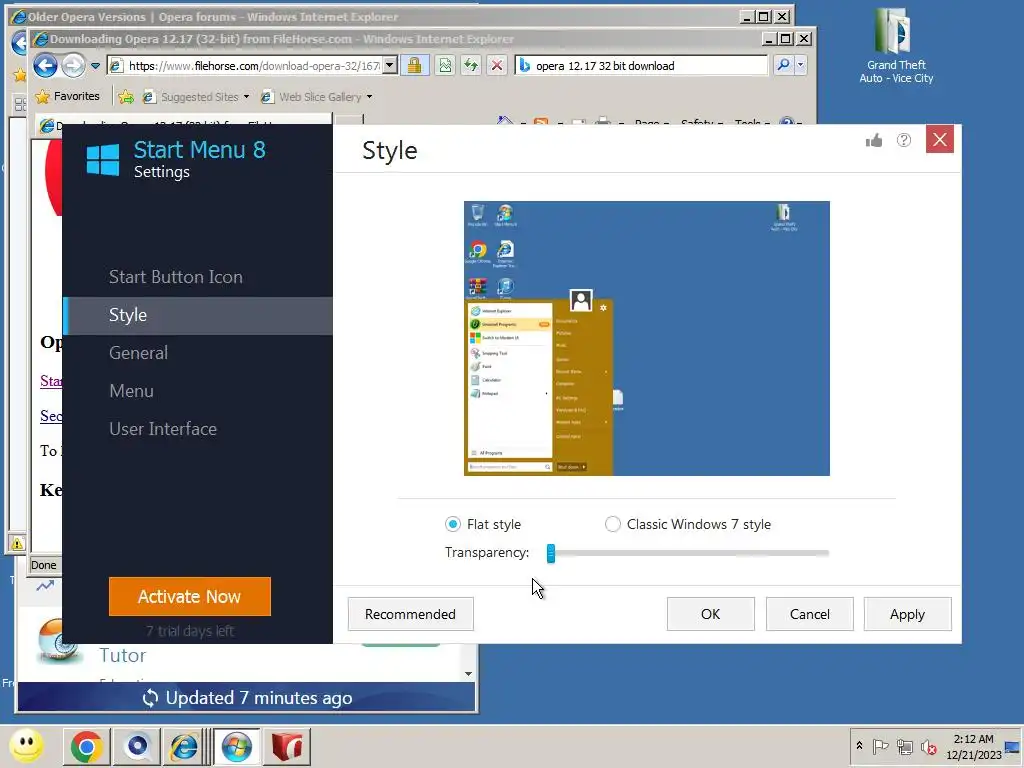Image resolution: width=1024 pixels, height=768 pixels.
Task: Open the Menu settings section
Action: click(x=131, y=391)
